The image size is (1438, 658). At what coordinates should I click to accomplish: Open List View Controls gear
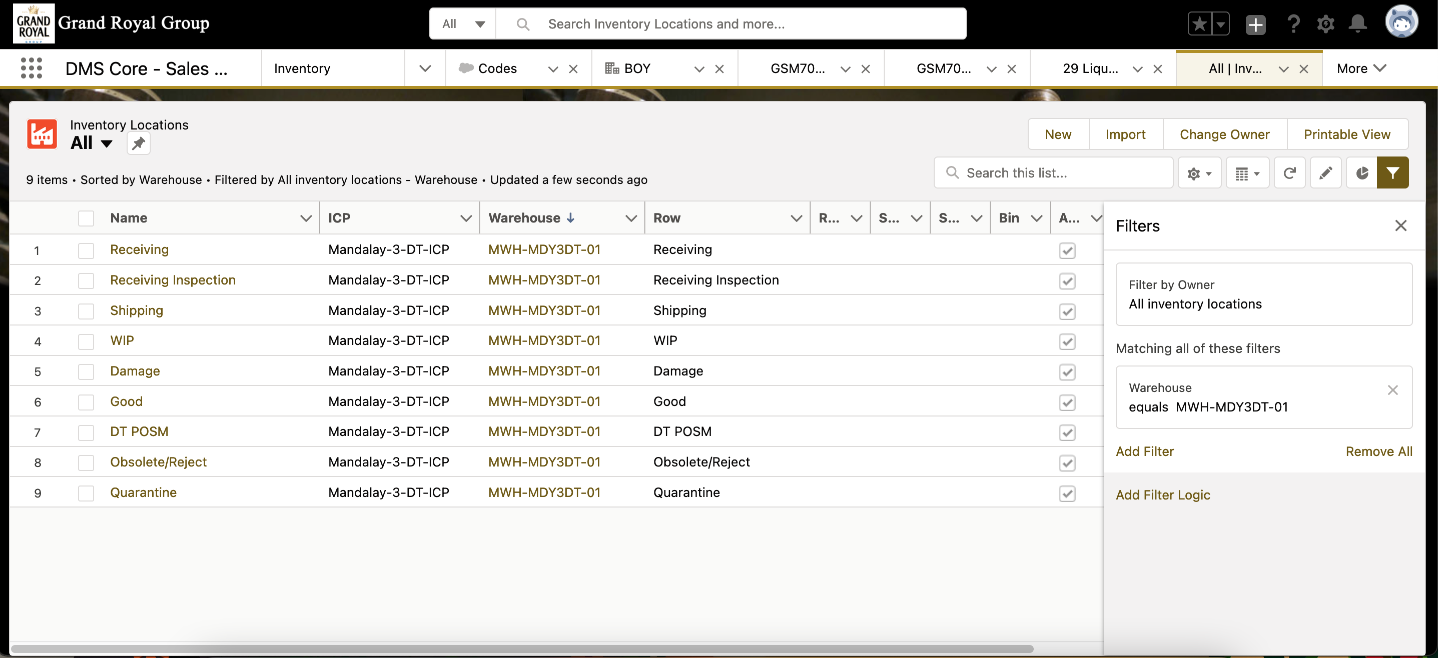1199,173
